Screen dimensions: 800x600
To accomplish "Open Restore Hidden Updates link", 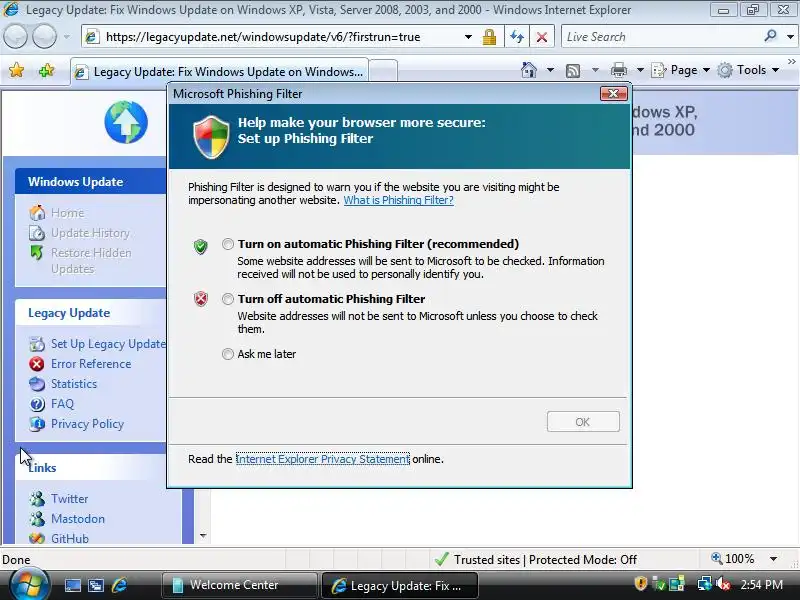I will (x=91, y=261).
